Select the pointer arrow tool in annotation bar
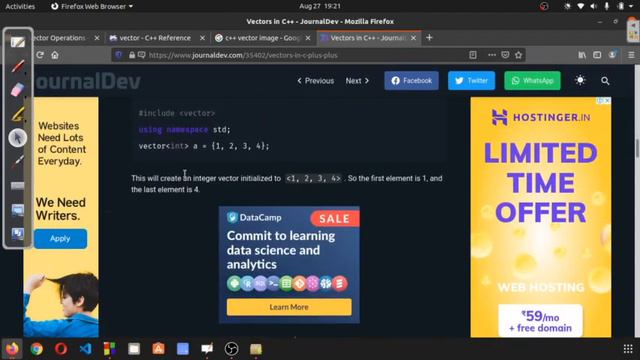 [18, 138]
